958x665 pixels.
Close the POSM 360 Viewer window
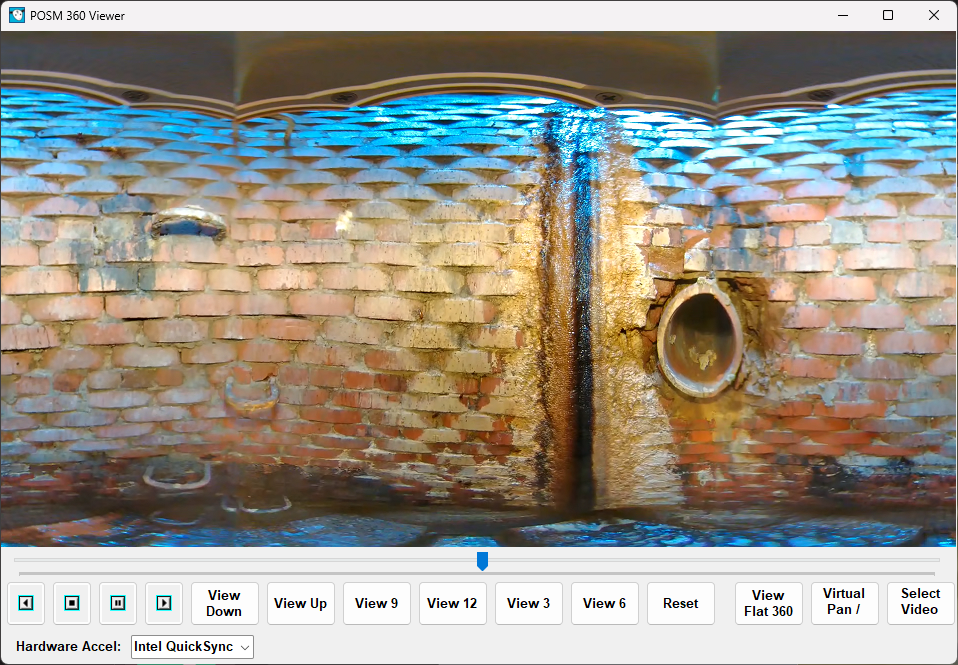click(934, 15)
